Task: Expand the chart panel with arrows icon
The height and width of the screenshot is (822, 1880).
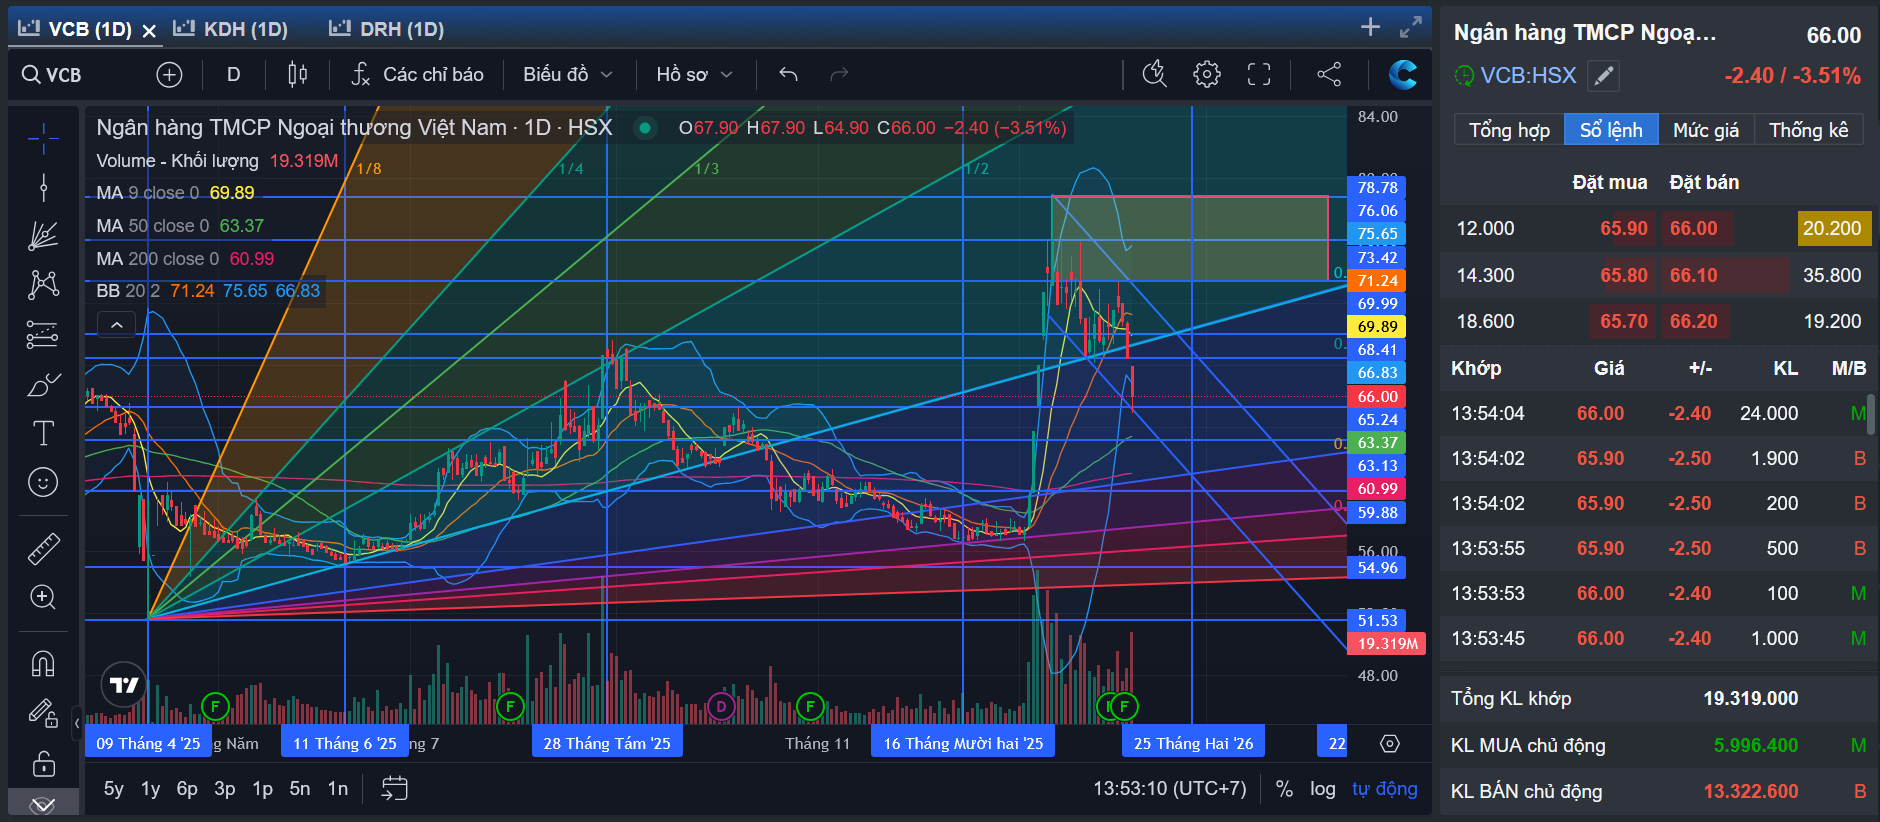Action: coord(1411,27)
